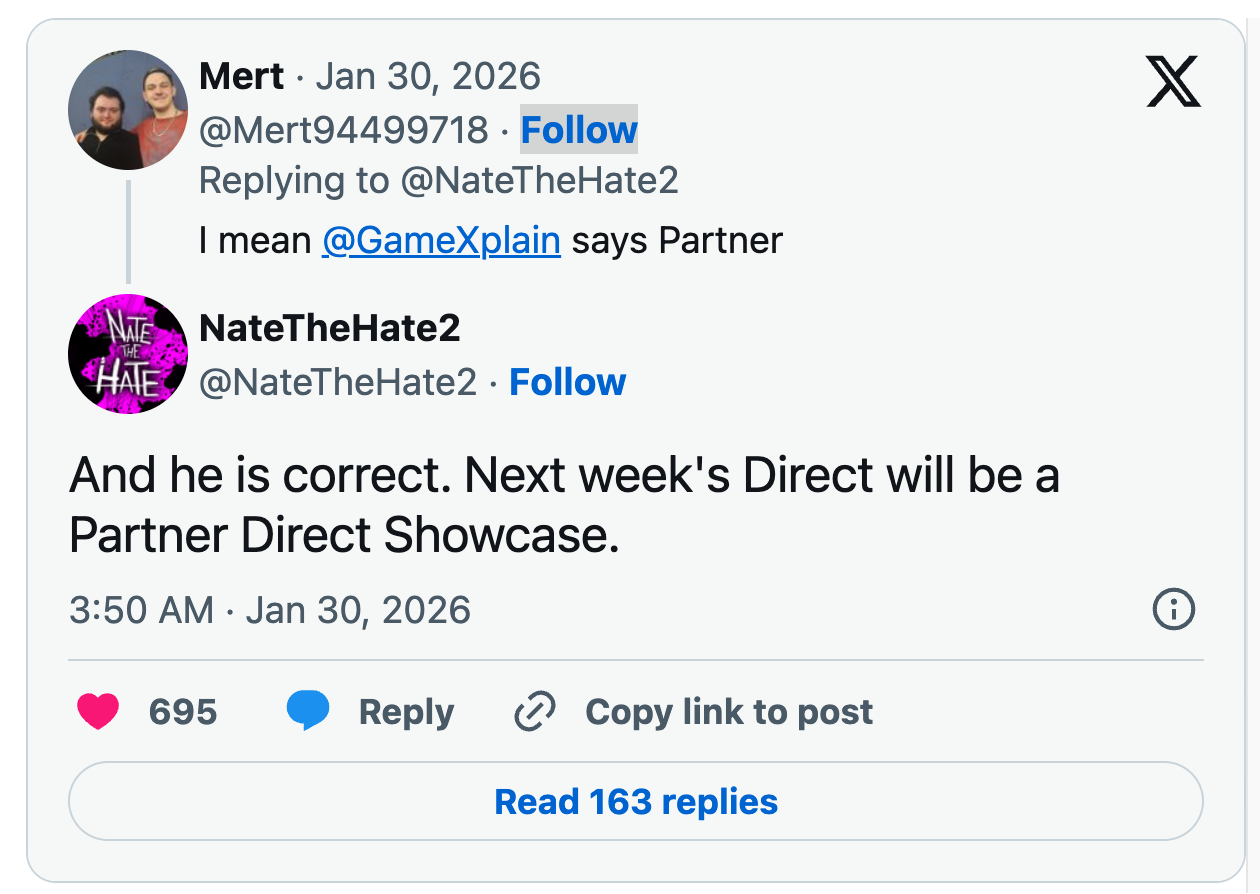
Task: Click the X logo icon
Action: (1172, 82)
